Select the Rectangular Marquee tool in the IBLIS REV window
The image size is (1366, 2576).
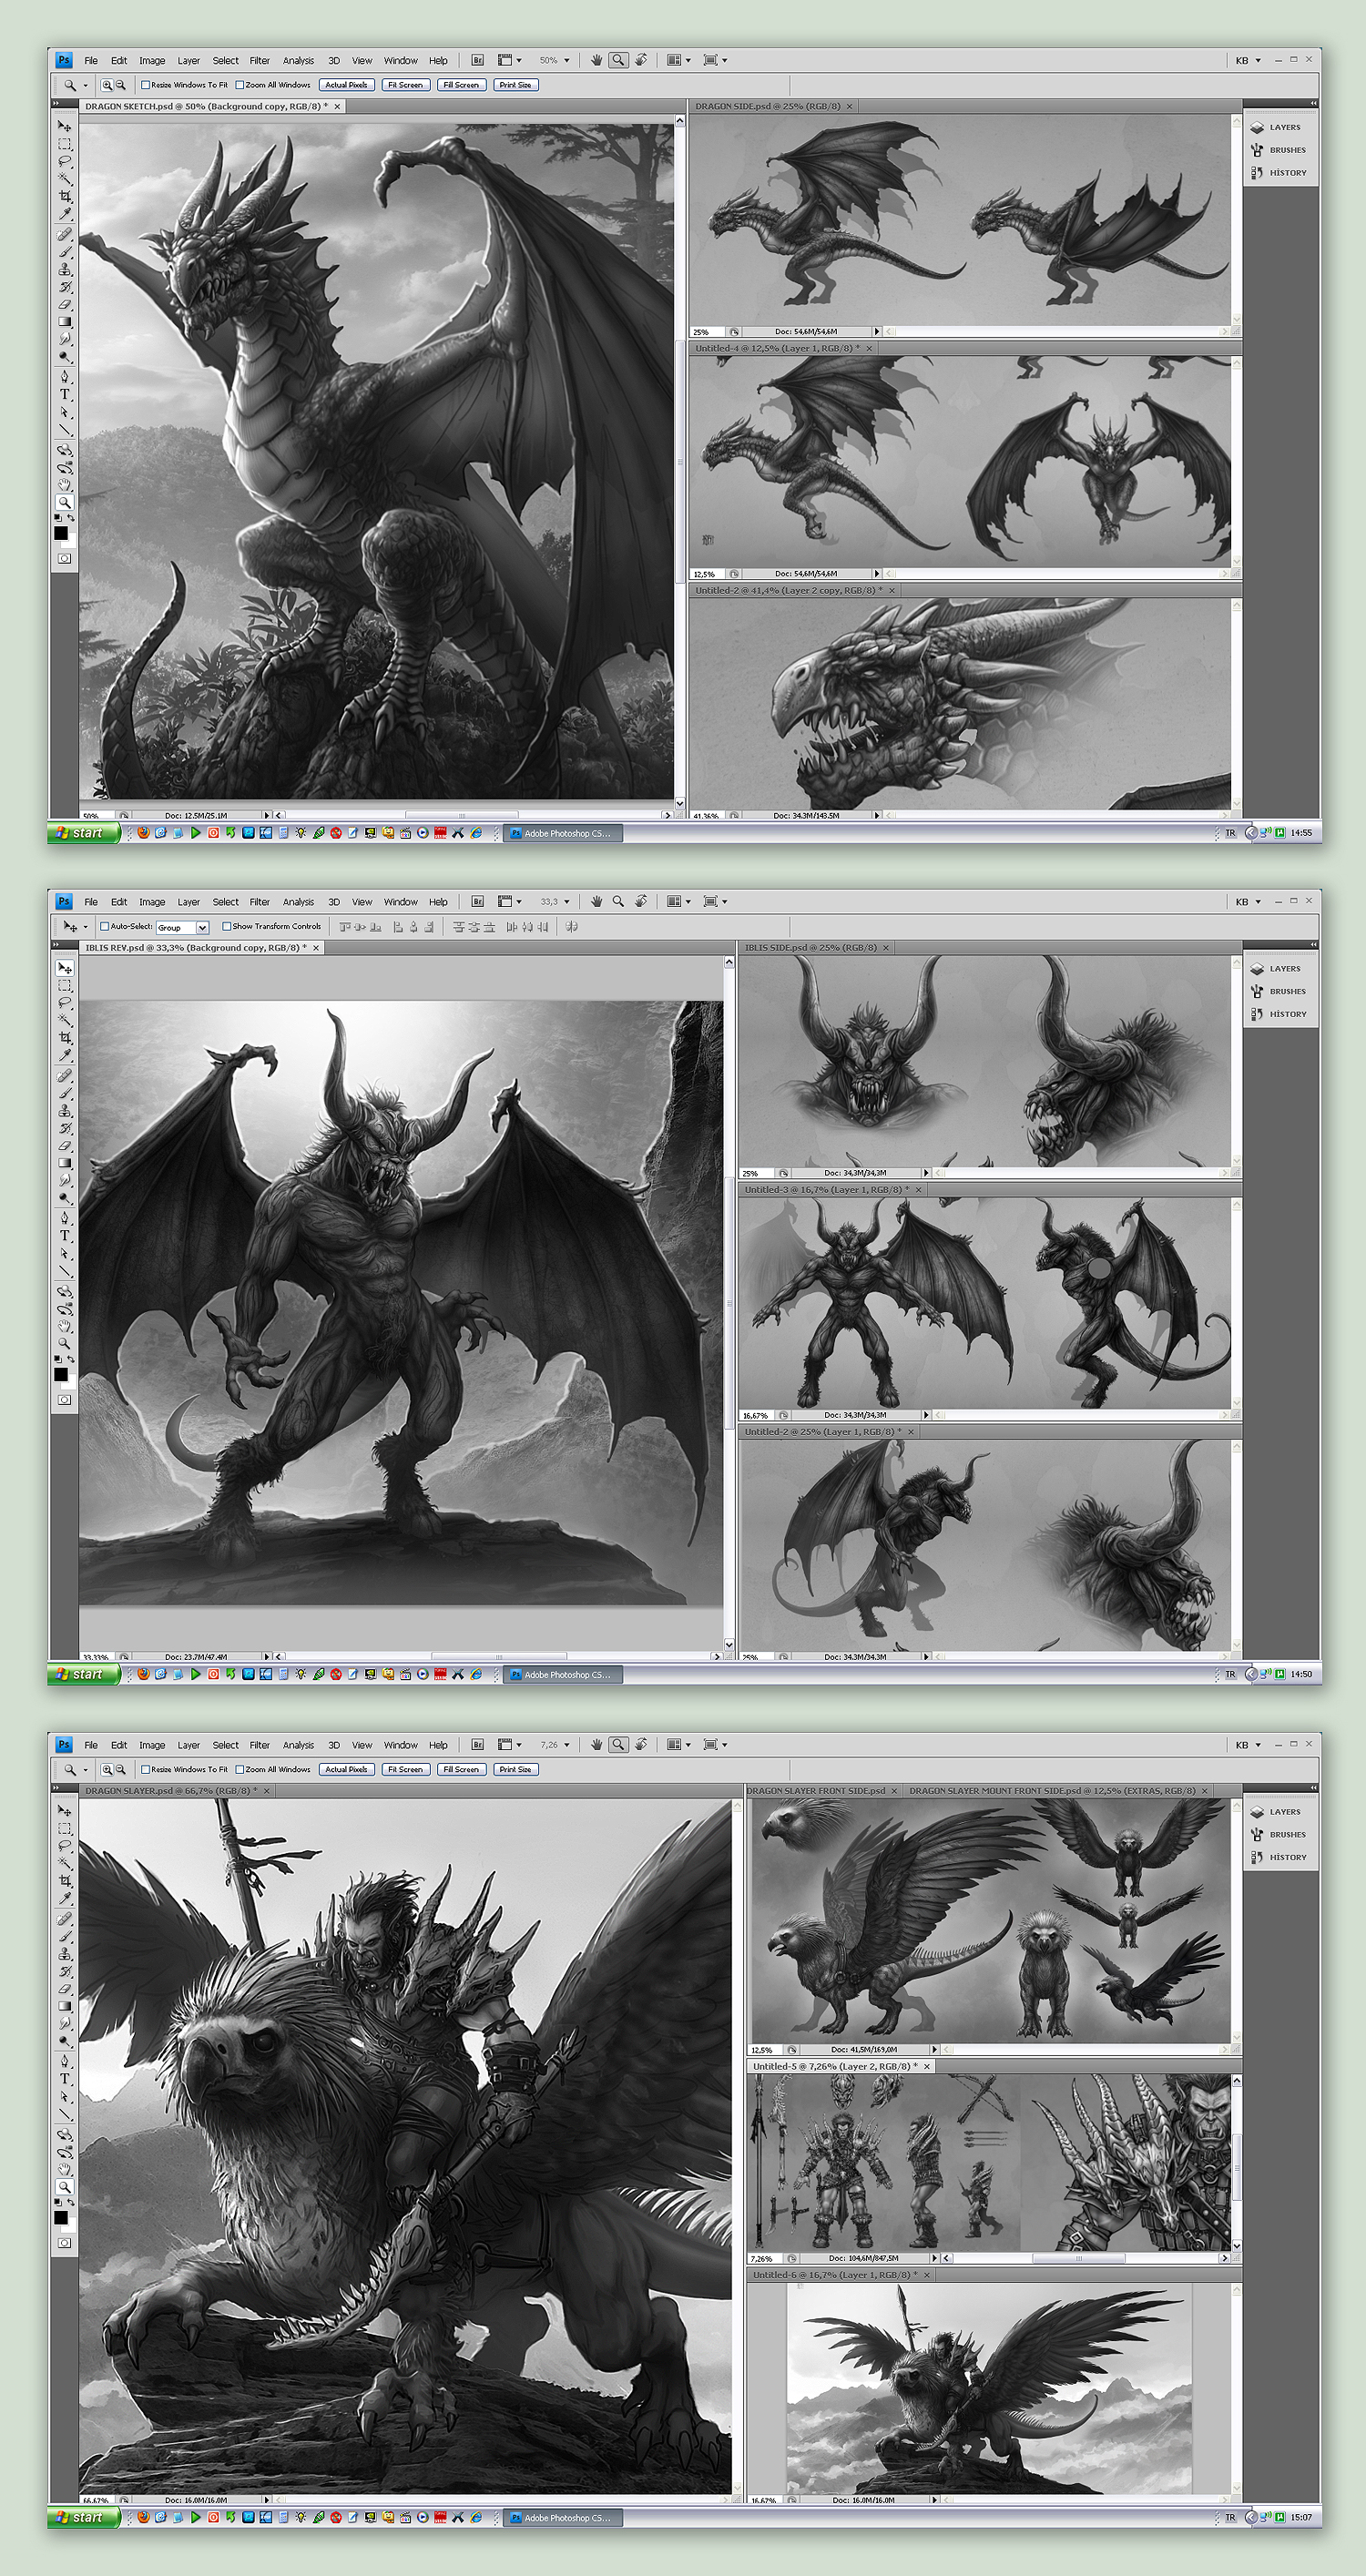(x=64, y=985)
